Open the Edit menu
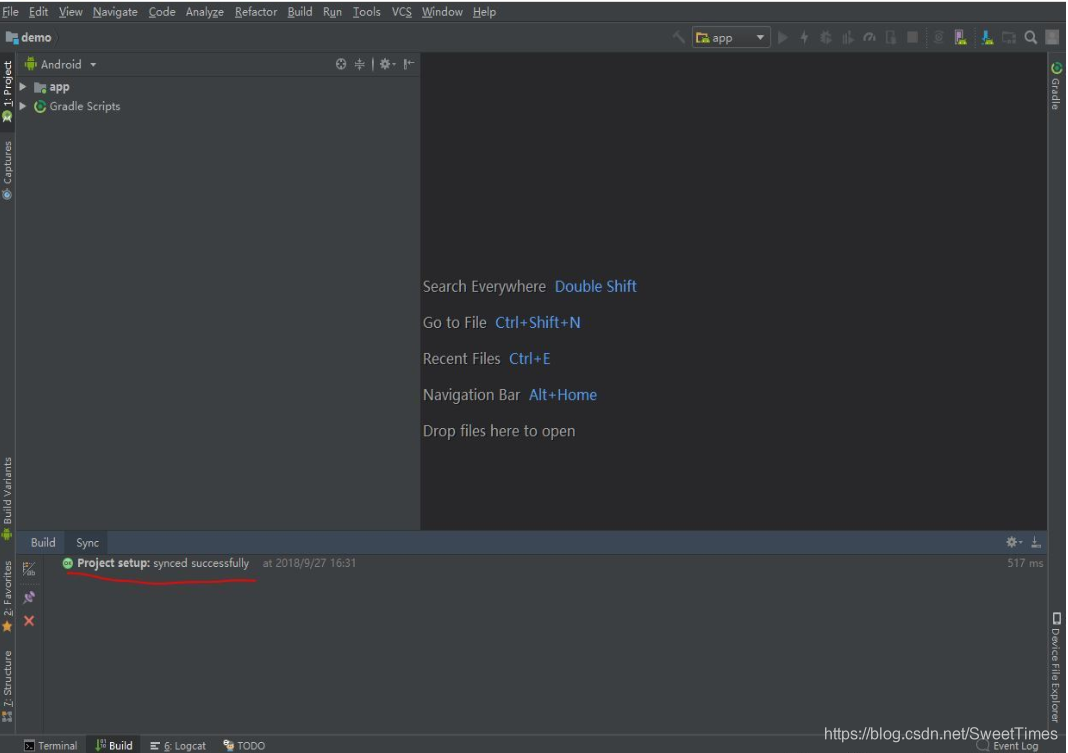 (x=38, y=12)
